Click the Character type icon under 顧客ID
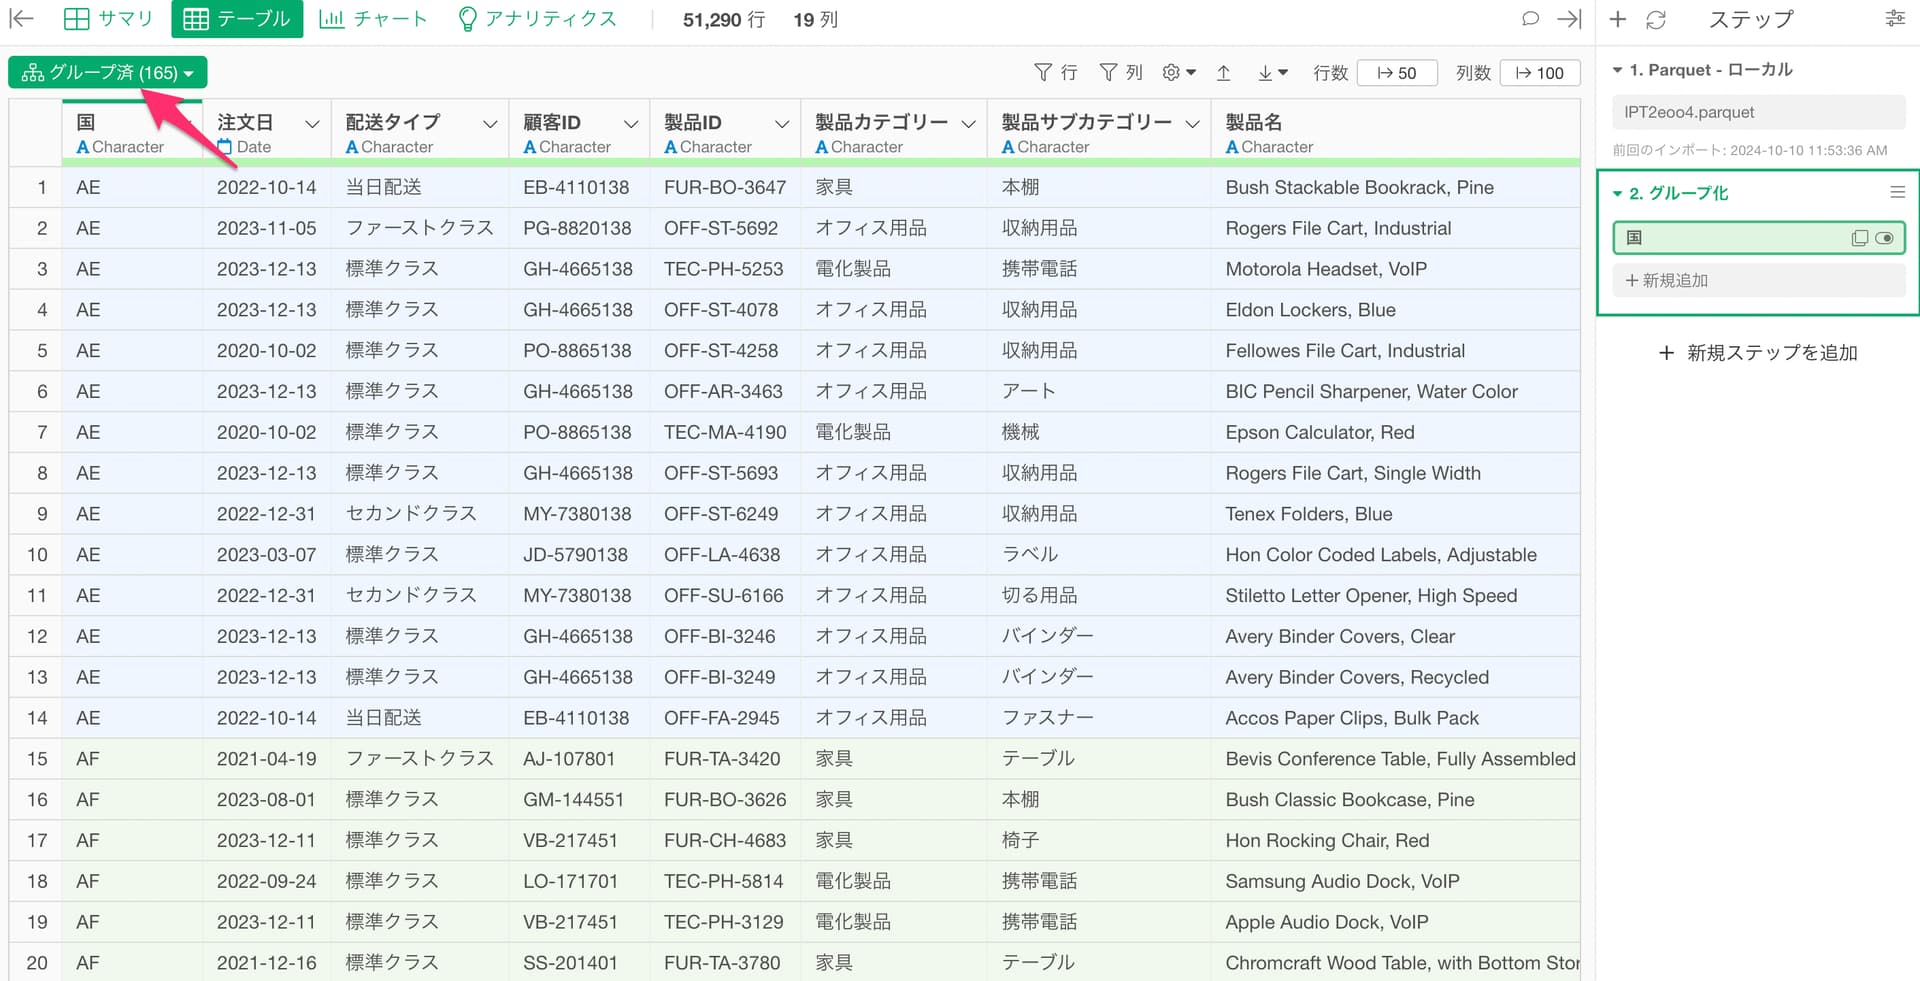Viewport: 1920px width, 981px height. 530,147
